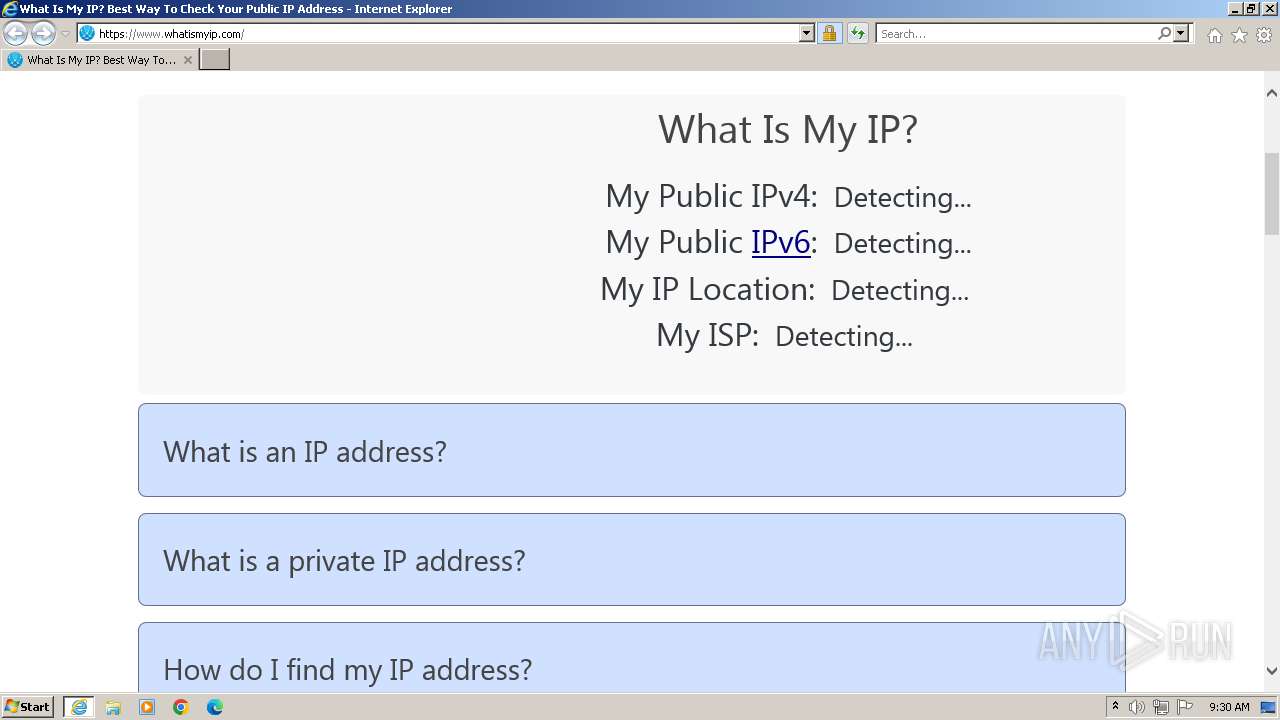Click the site favicon in address bar
Viewport: 1280px width, 720px height.
87,34
